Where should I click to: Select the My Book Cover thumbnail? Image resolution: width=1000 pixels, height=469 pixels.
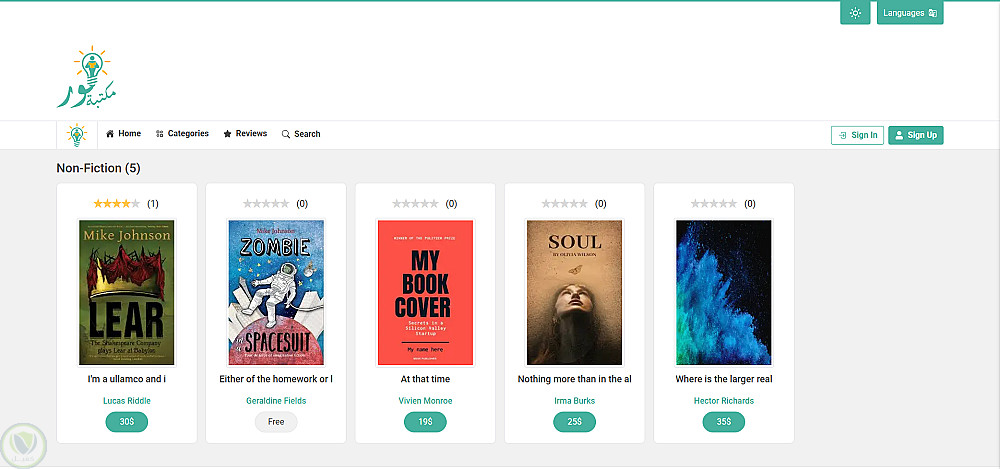[x=425, y=292]
